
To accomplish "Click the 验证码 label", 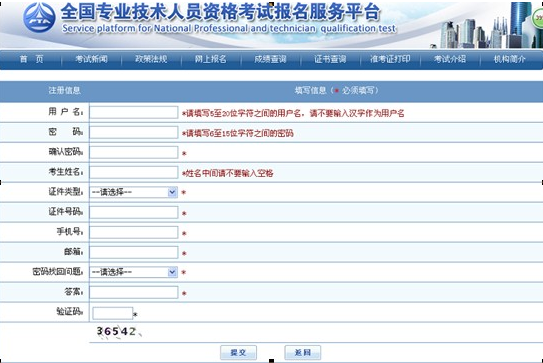I will 70,311.
